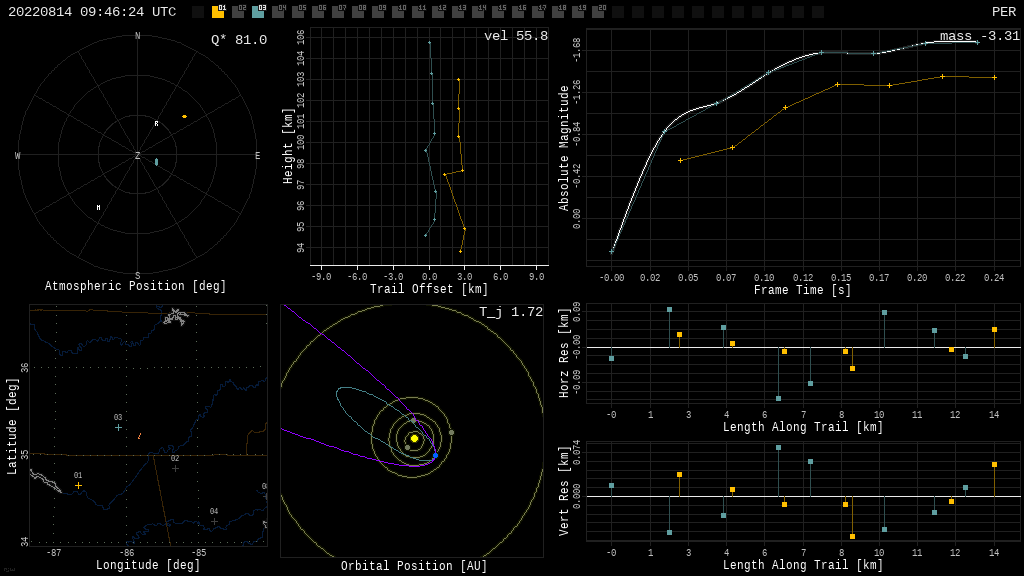This screenshot has width=1024, height=576.
Task: Click station 20 indicator box
Action: click(x=599, y=11)
